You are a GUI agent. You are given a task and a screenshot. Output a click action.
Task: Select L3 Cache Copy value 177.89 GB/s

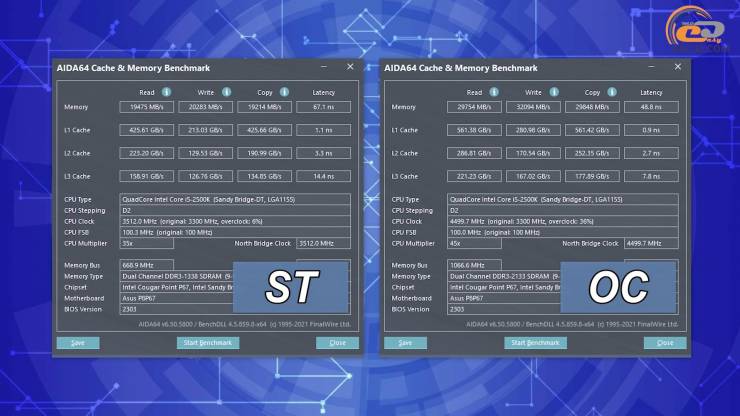click(x=592, y=177)
